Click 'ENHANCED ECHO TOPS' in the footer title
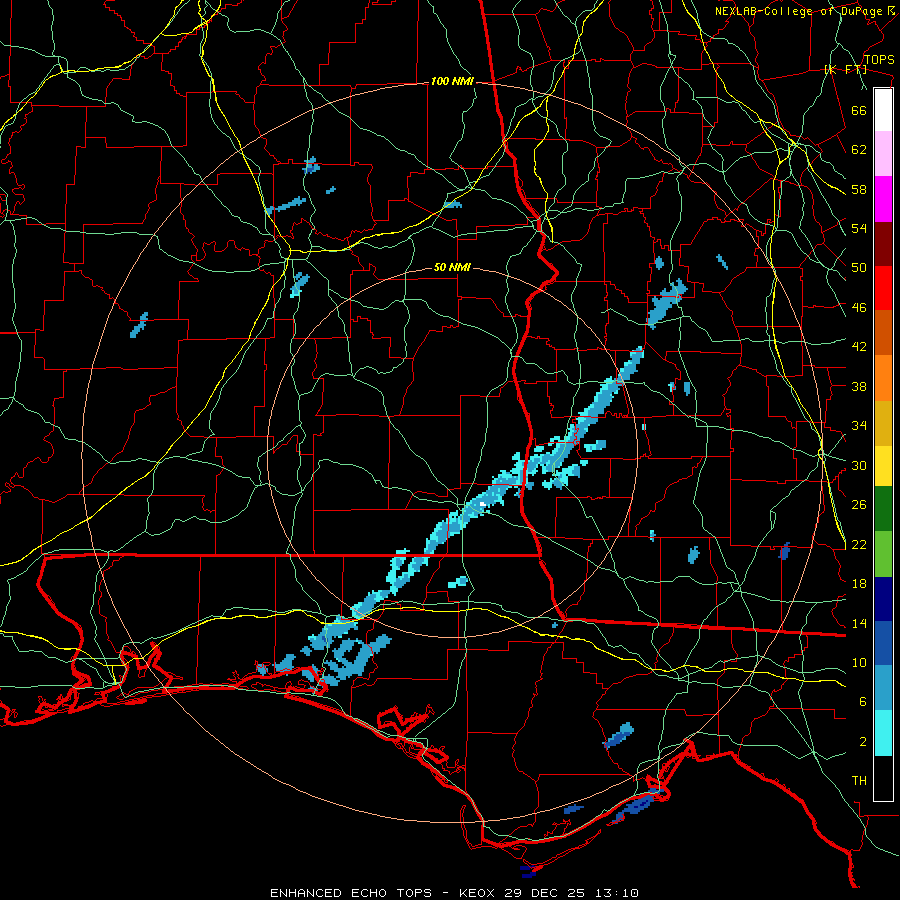The width and height of the screenshot is (900, 900). pos(350,893)
